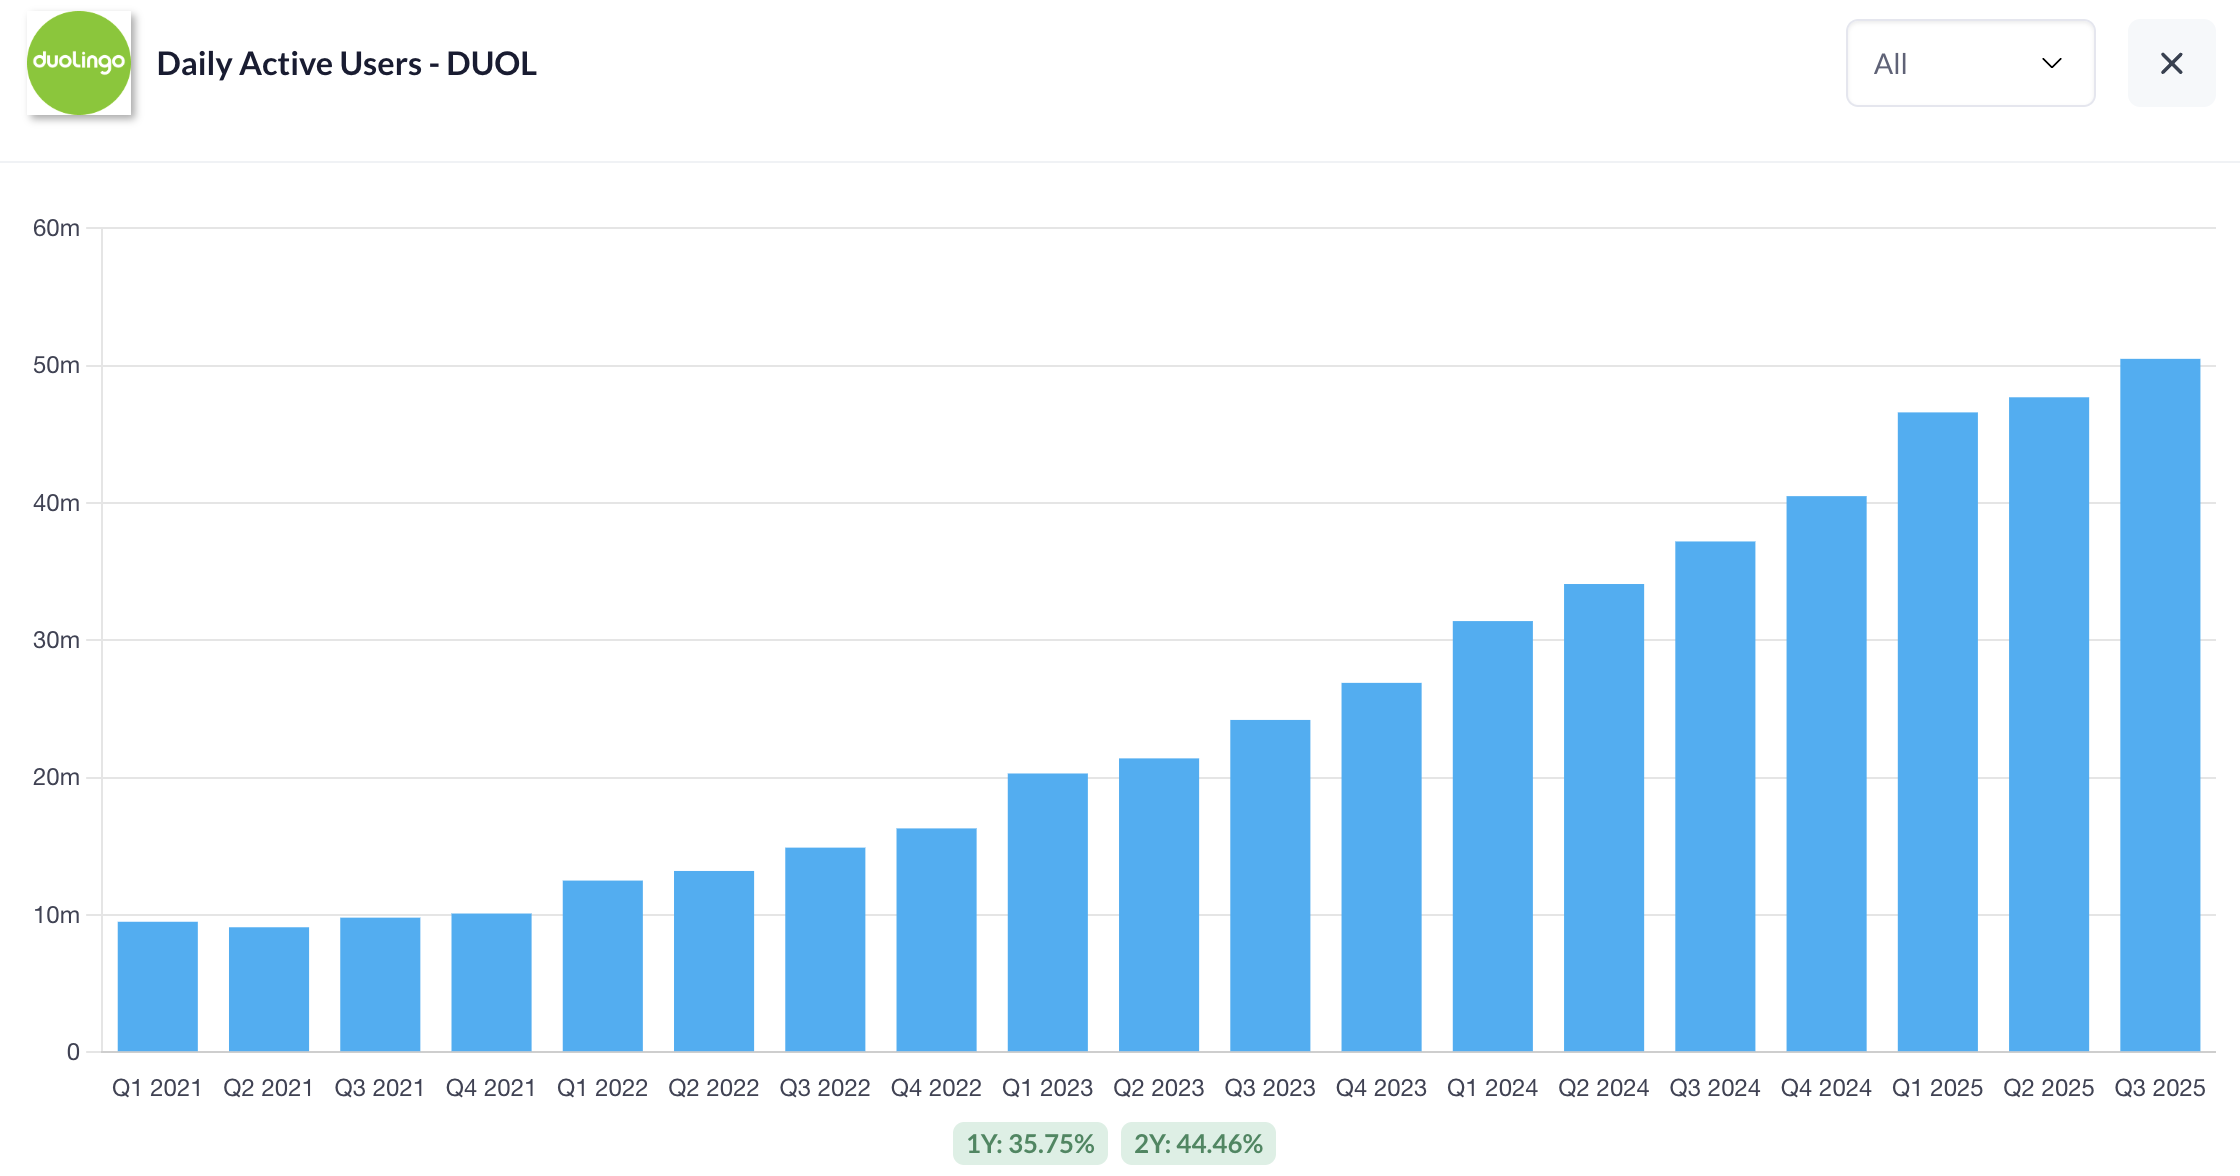Click the Q1 2023 bar
This screenshot has width=2240, height=1176.
click(x=1047, y=912)
